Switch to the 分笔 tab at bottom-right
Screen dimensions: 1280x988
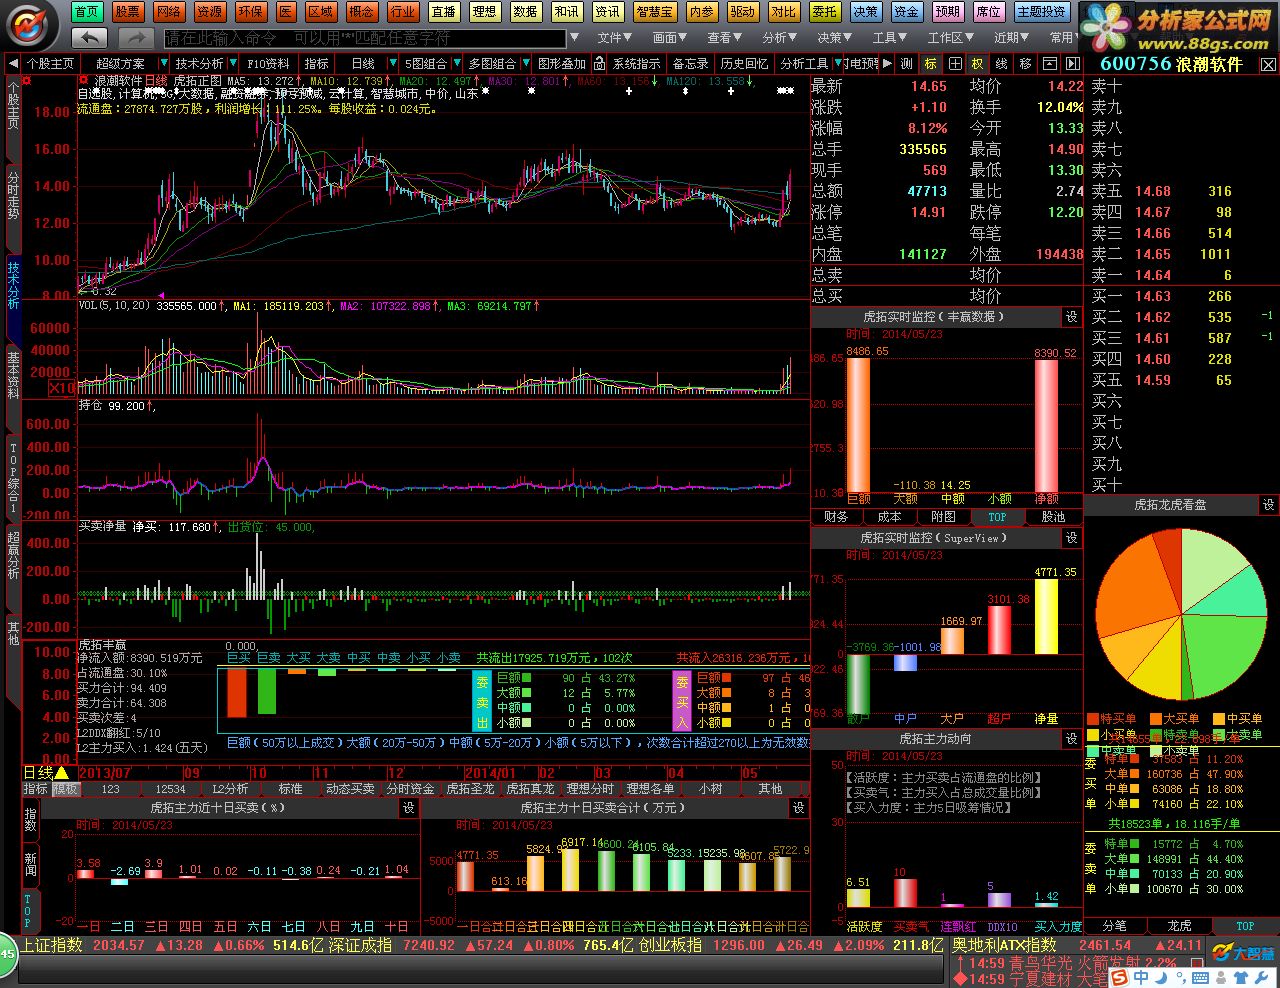click(x=1114, y=926)
